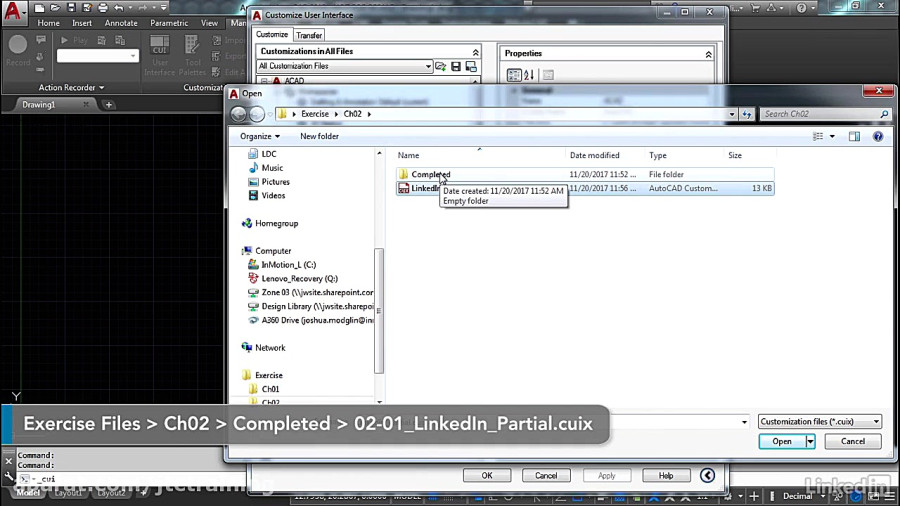This screenshot has height=506, width=900.
Task: Click the Undo arrow in quick access toolbar
Action: [x=119, y=8]
